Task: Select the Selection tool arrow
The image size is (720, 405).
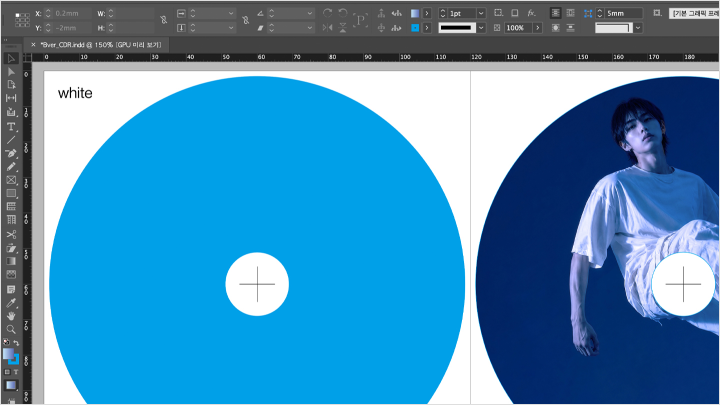Action: click(x=11, y=58)
